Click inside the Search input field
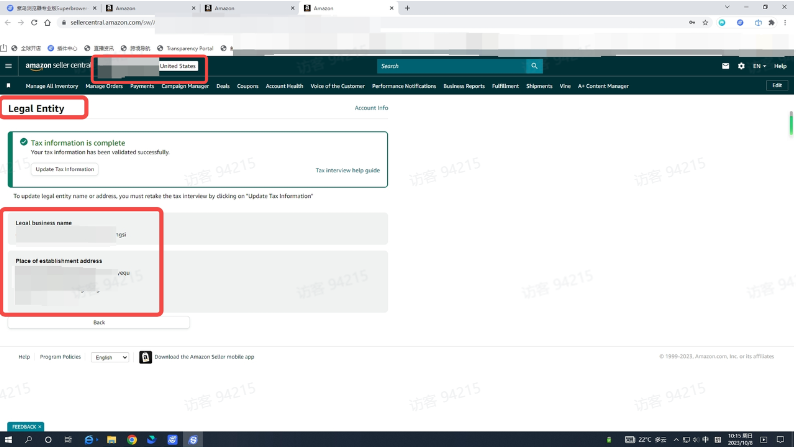This screenshot has height=447, width=796. (450, 66)
